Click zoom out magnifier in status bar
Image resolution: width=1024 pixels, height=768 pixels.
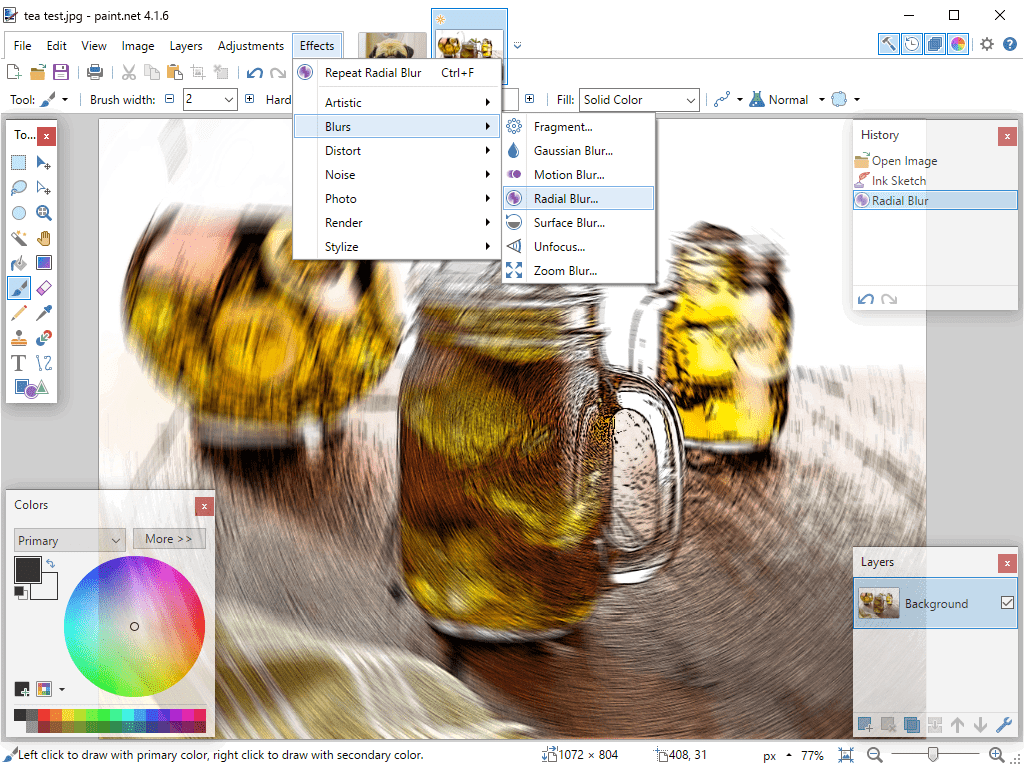pos(875,755)
